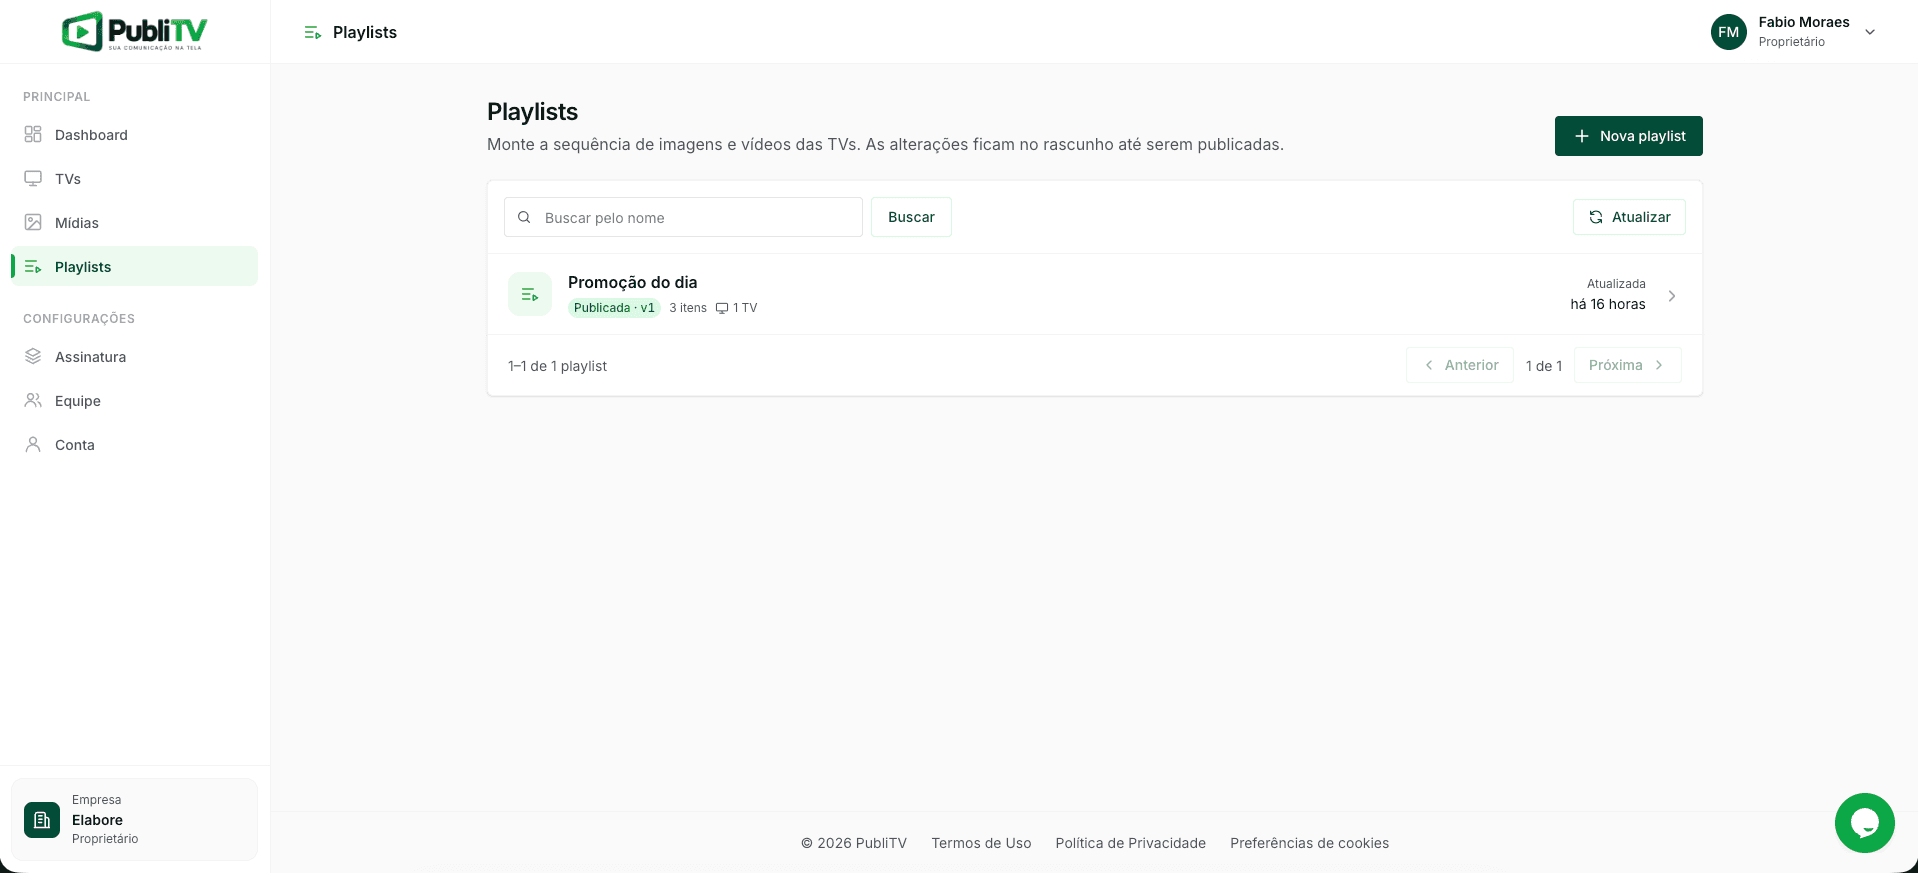Expand the Fabio Moraes account dropdown
Viewport: 1918px width, 873px height.
(x=1870, y=32)
